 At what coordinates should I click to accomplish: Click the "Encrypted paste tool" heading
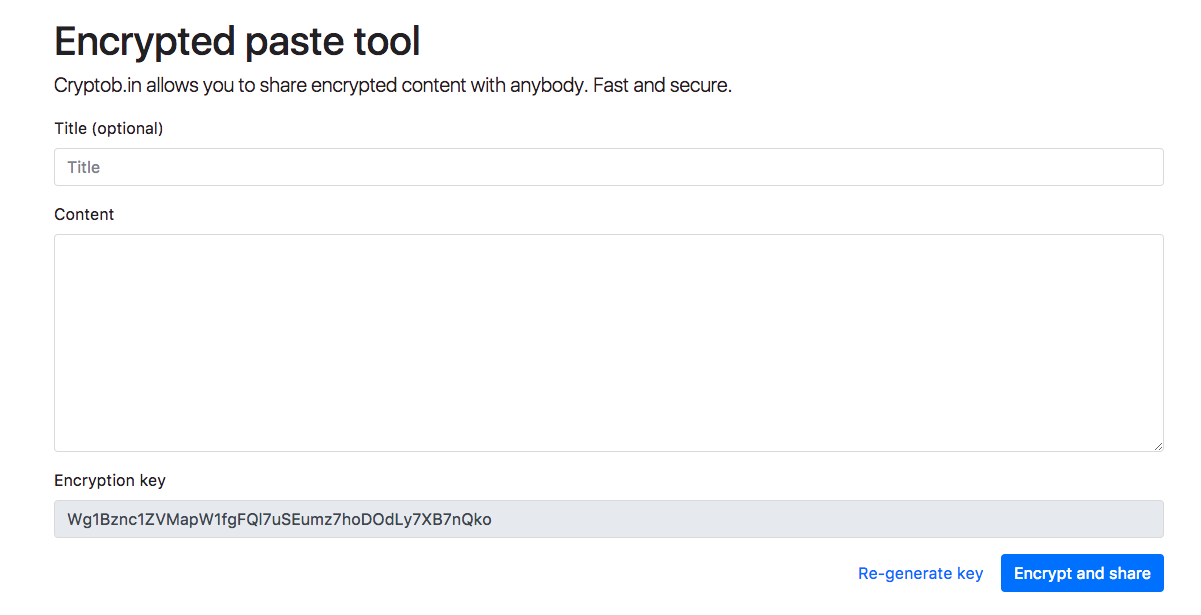(x=237, y=42)
